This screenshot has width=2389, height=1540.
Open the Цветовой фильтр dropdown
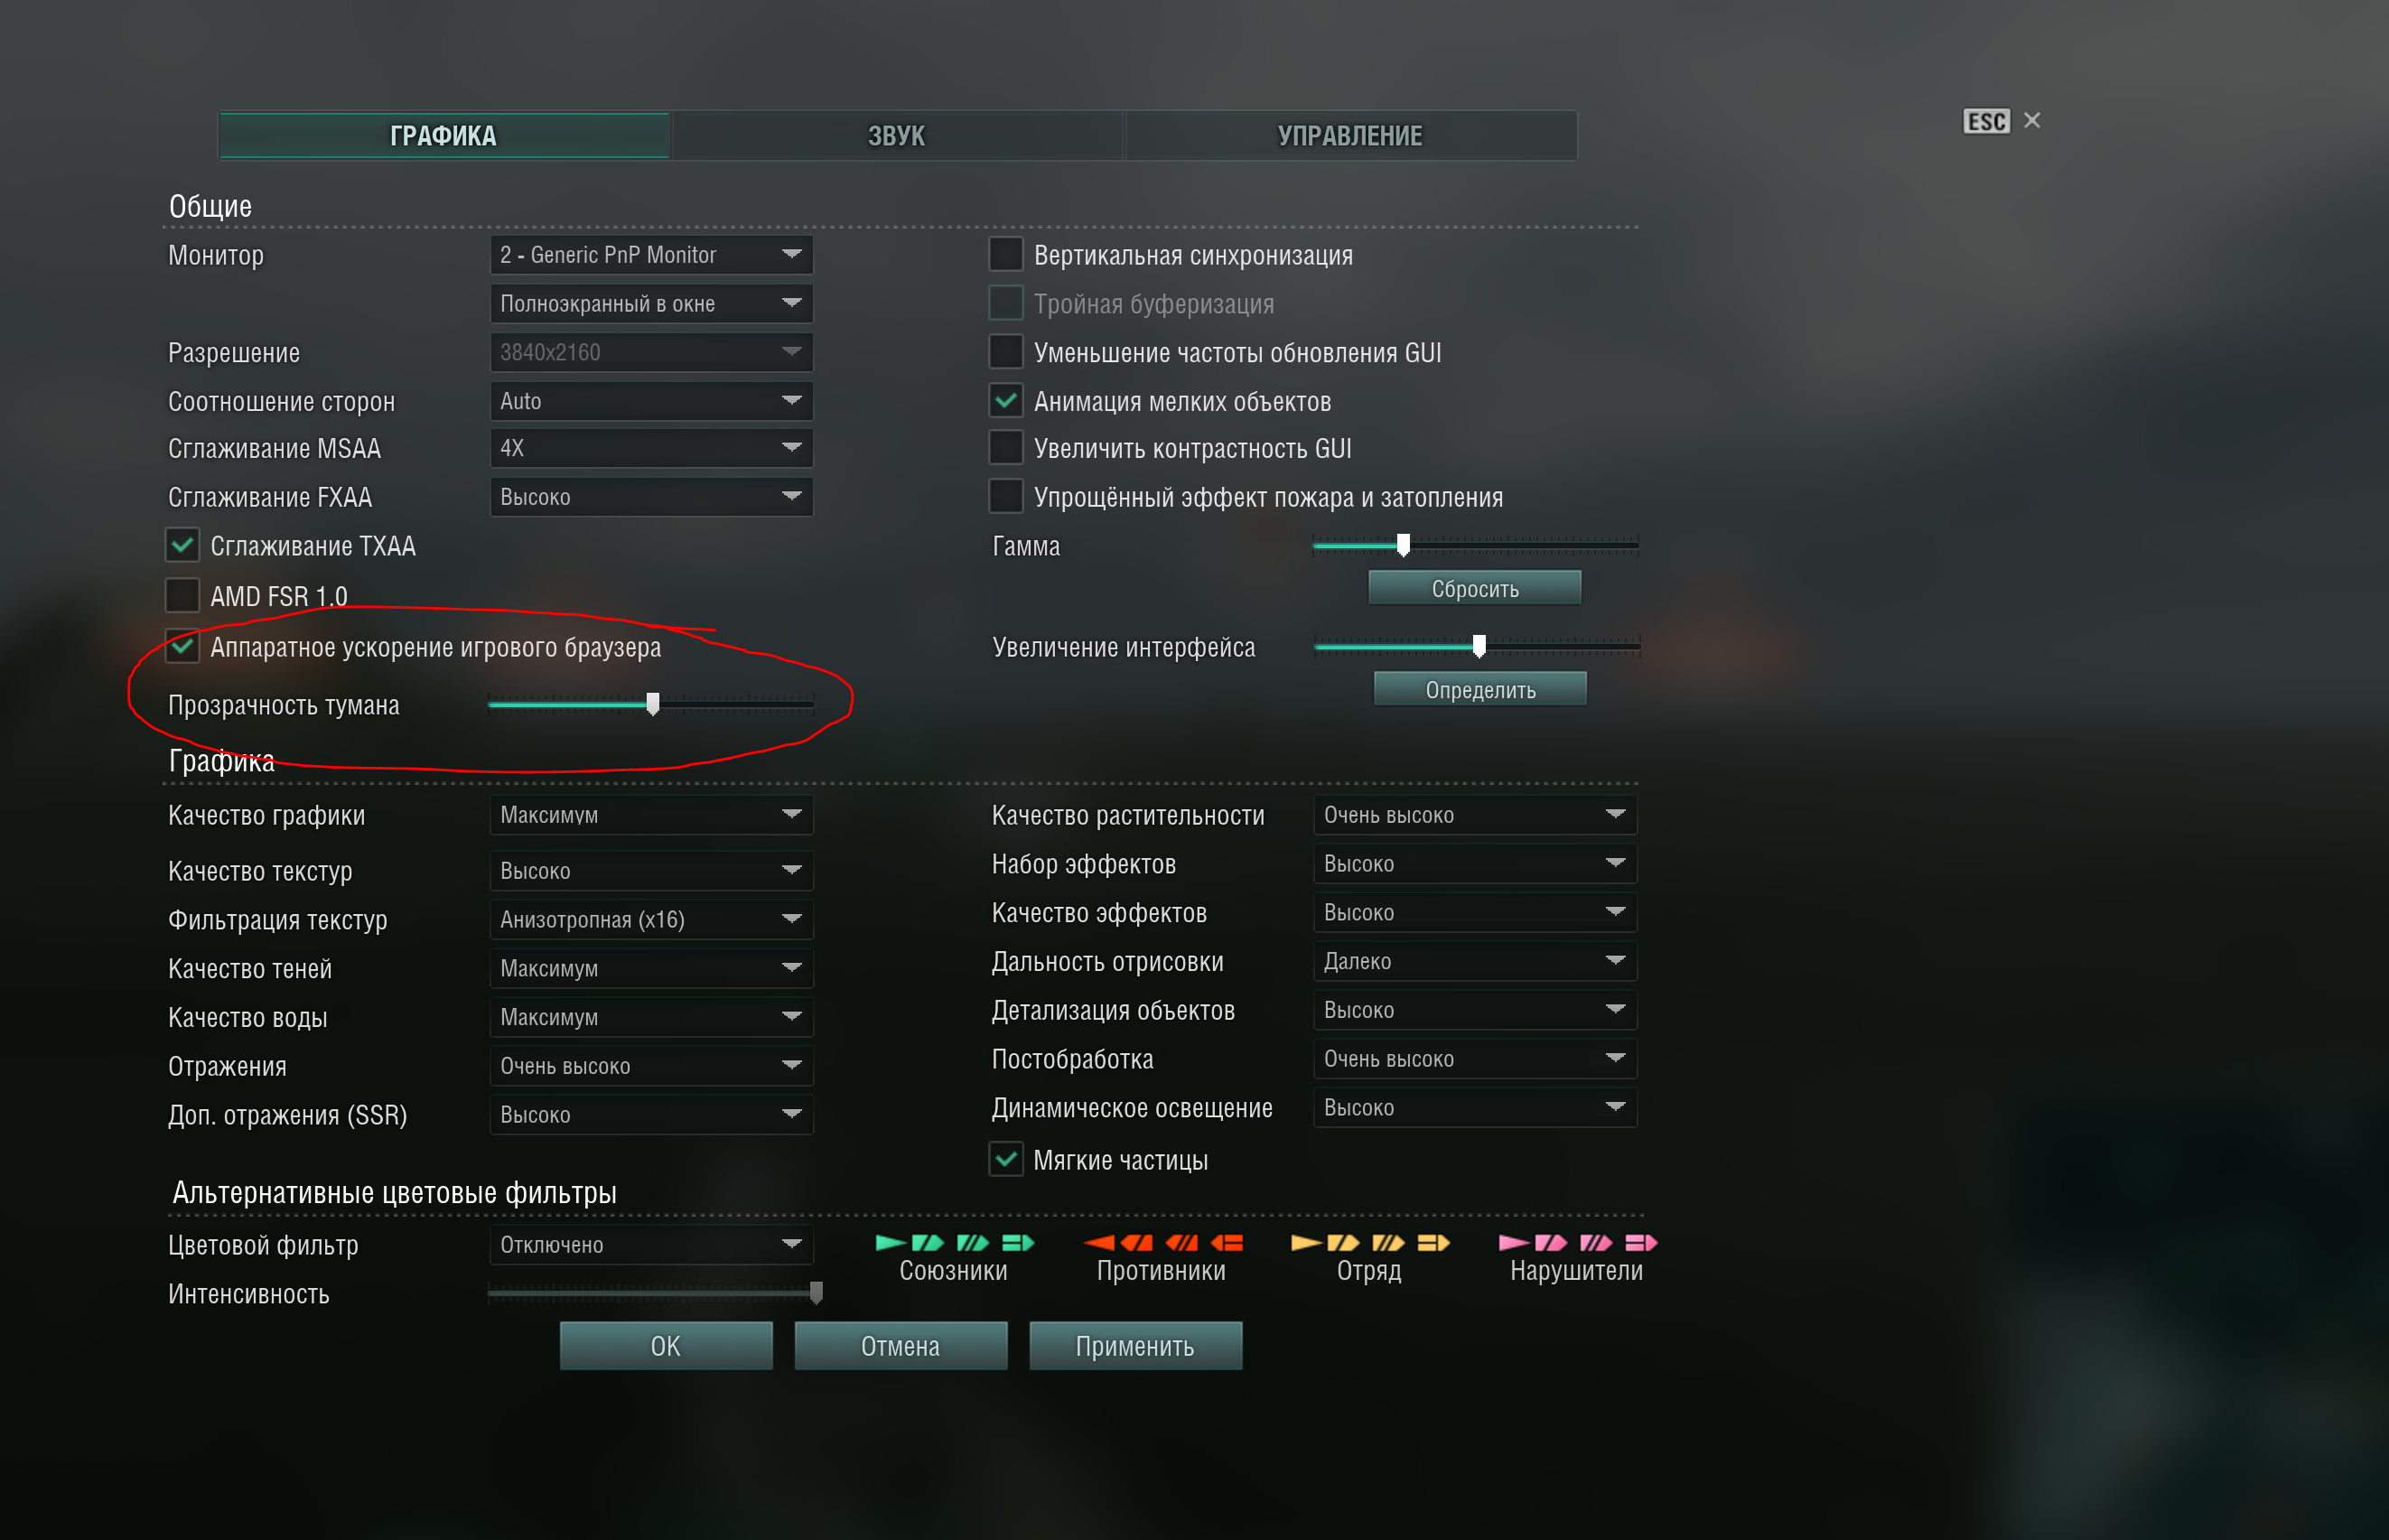click(651, 1244)
